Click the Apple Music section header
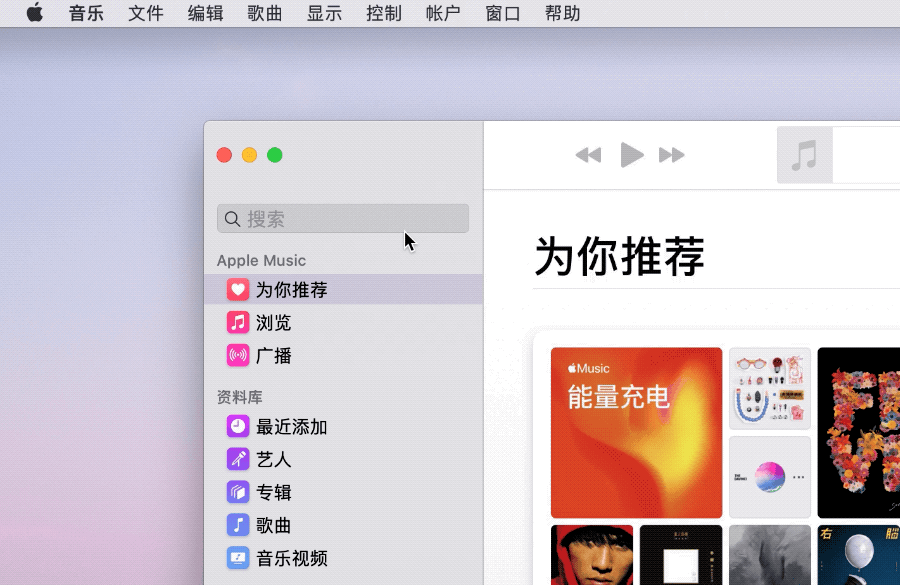This screenshot has width=900, height=585. 261,261
